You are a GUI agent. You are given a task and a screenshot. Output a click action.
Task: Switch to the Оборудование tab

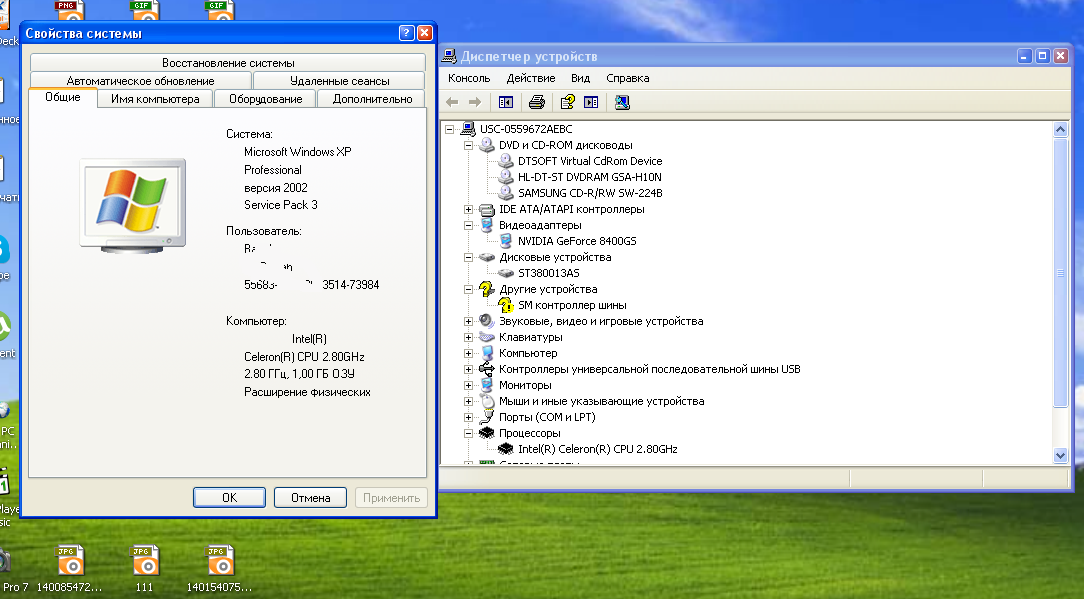click(x=265, y=99)
